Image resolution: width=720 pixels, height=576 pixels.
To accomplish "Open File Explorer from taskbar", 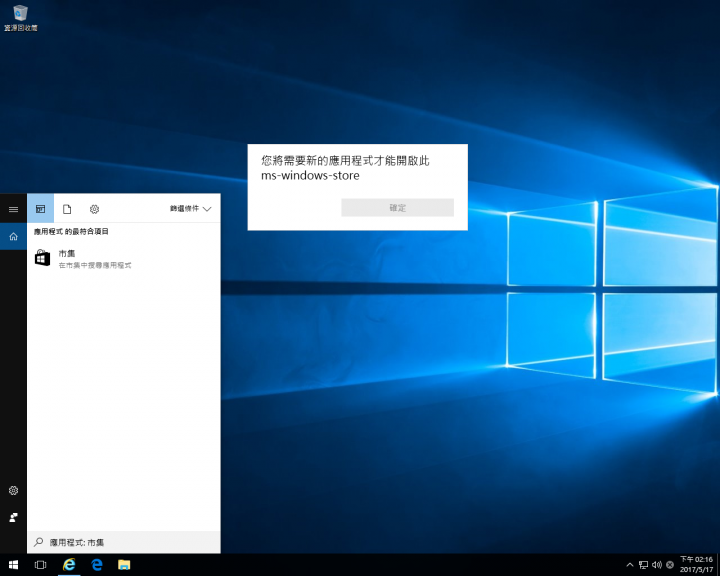I will pos(124,565).
